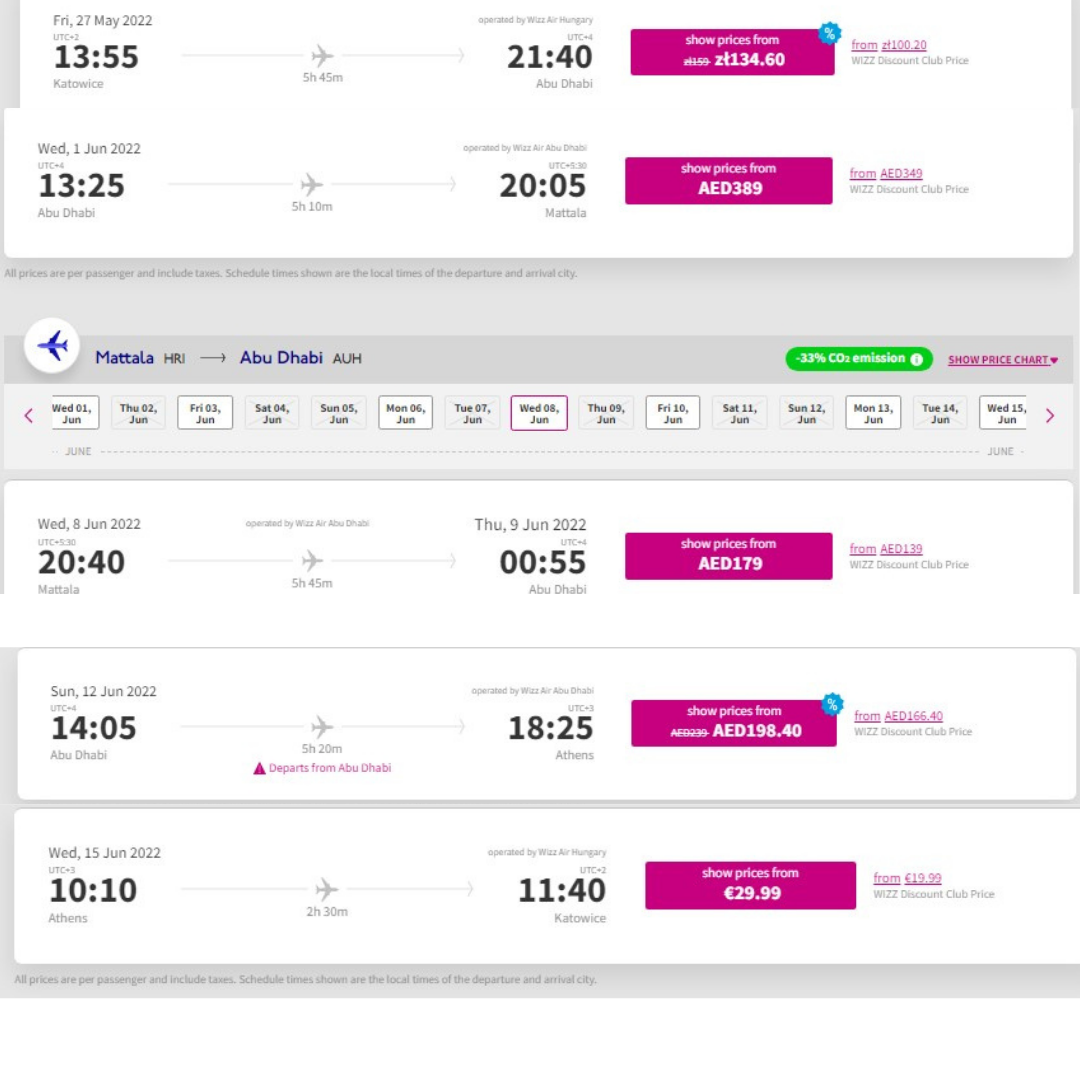1080x1080 pixels.
Task: Click the Departs from Abu Dhabi warning icon
Action: pyautogui.click(x=259, y=769)
